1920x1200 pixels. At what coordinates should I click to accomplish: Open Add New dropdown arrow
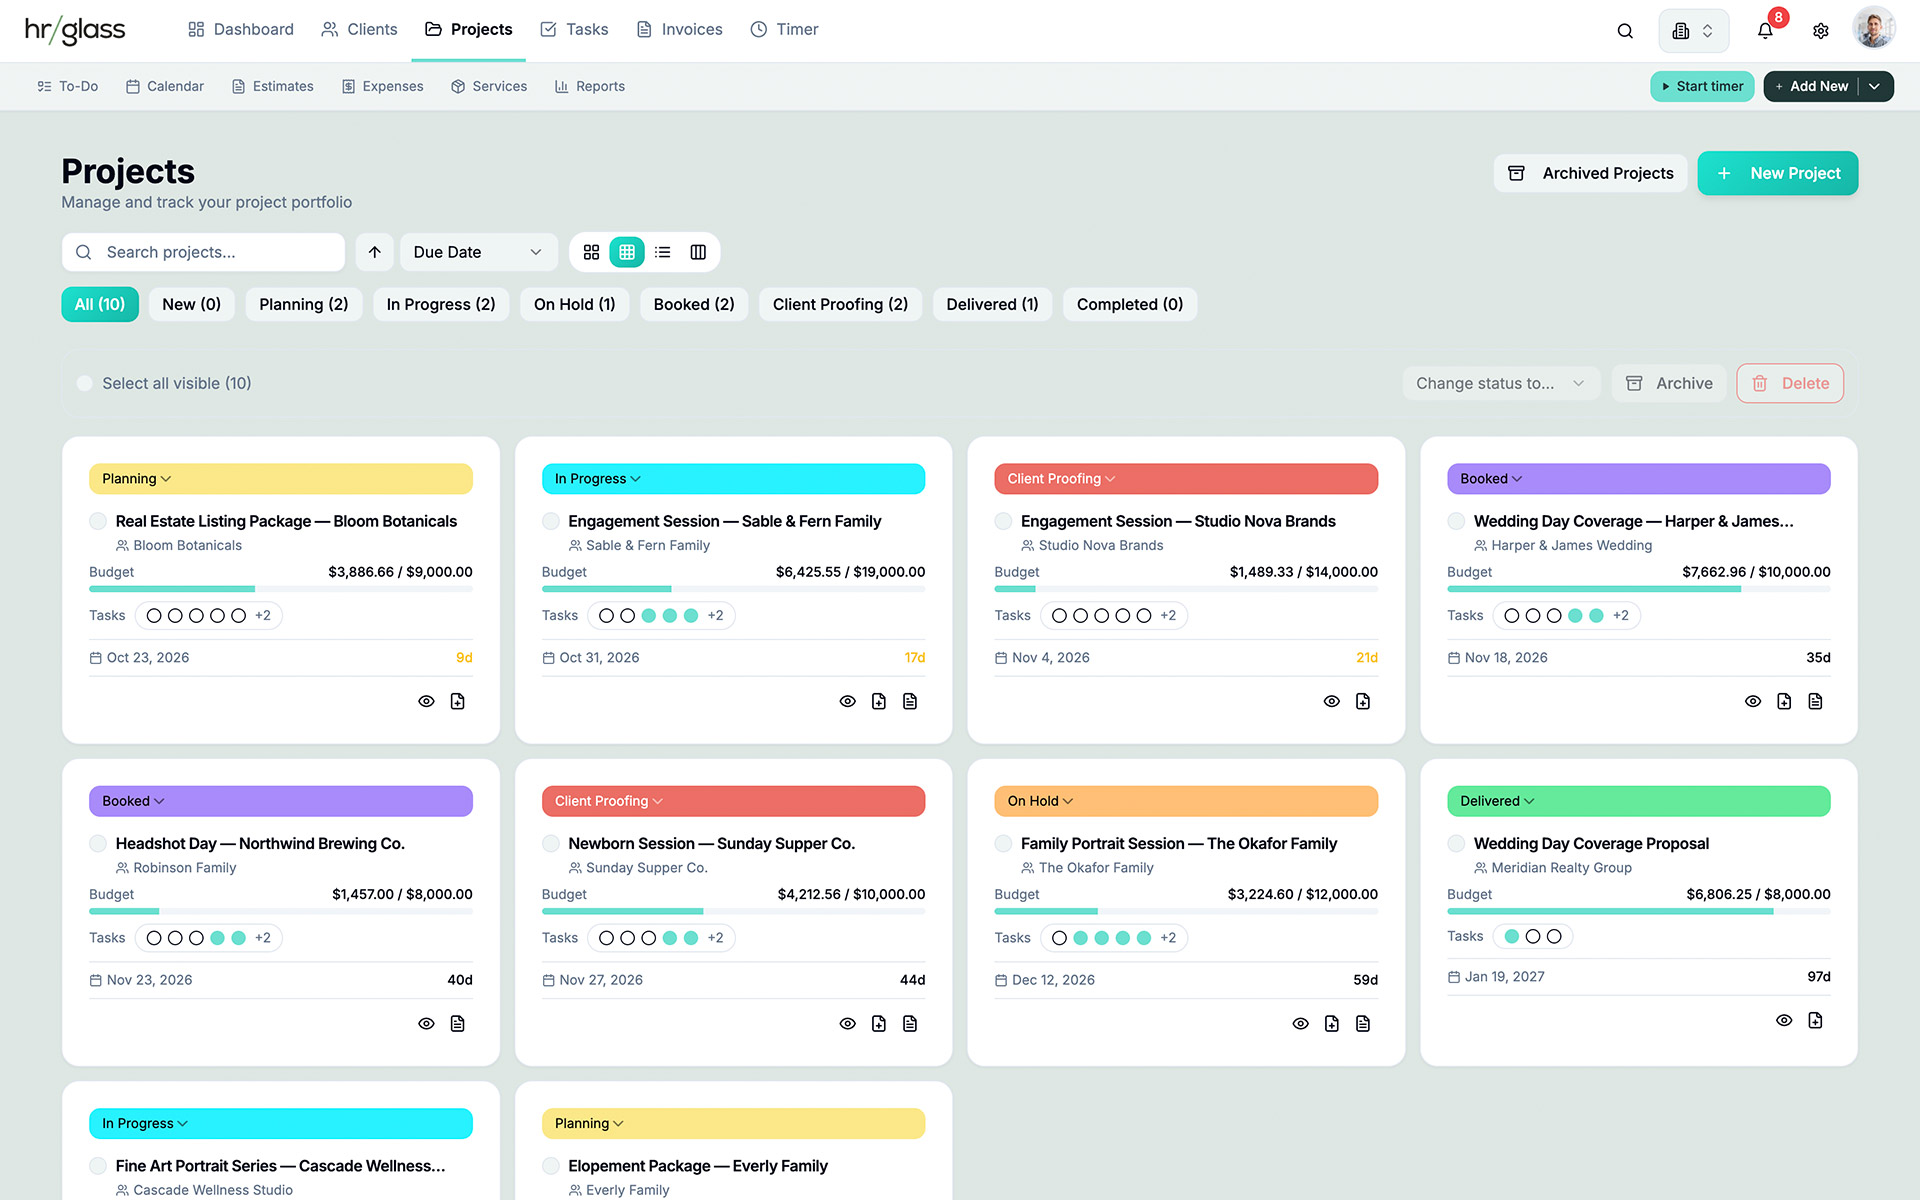[x=1875, y=86]
